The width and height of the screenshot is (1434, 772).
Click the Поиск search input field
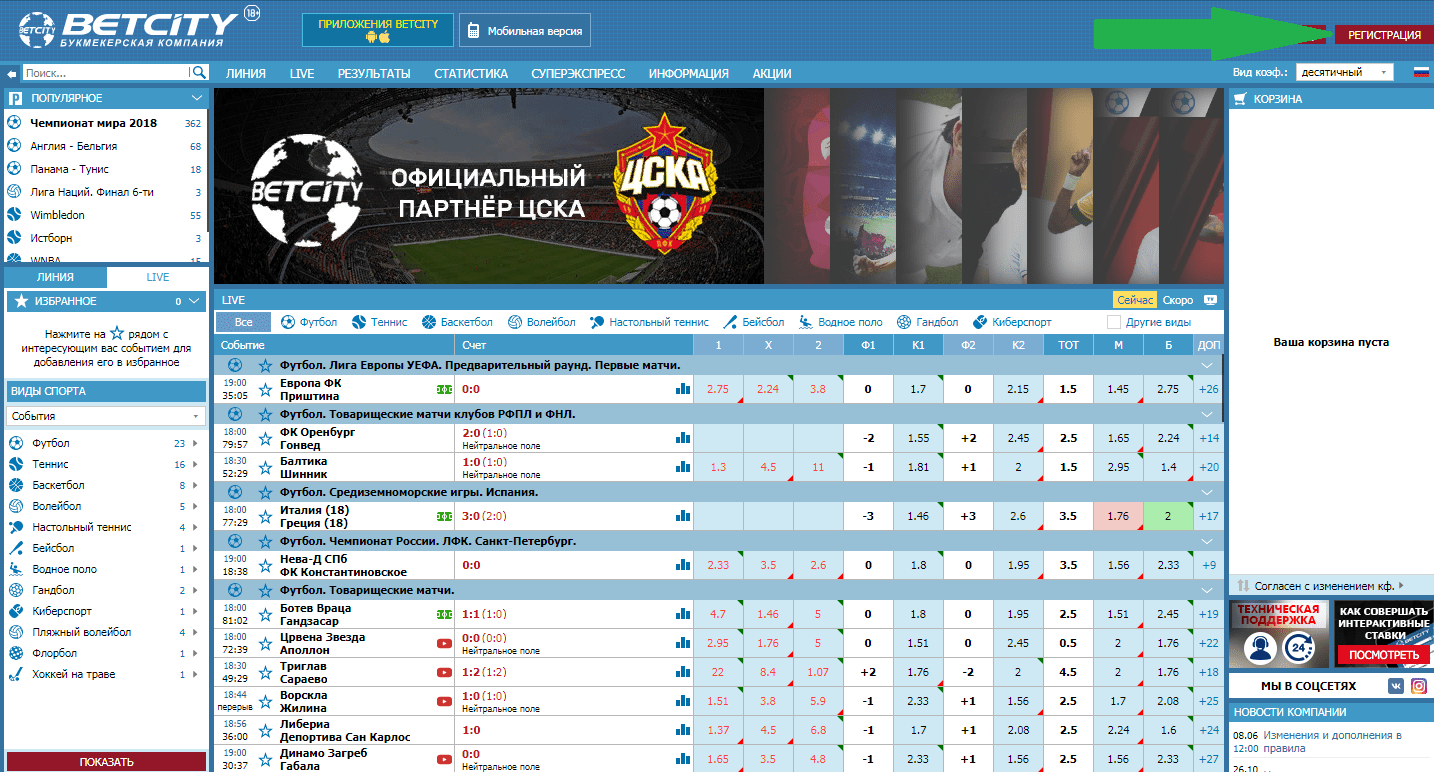[106, 73]
